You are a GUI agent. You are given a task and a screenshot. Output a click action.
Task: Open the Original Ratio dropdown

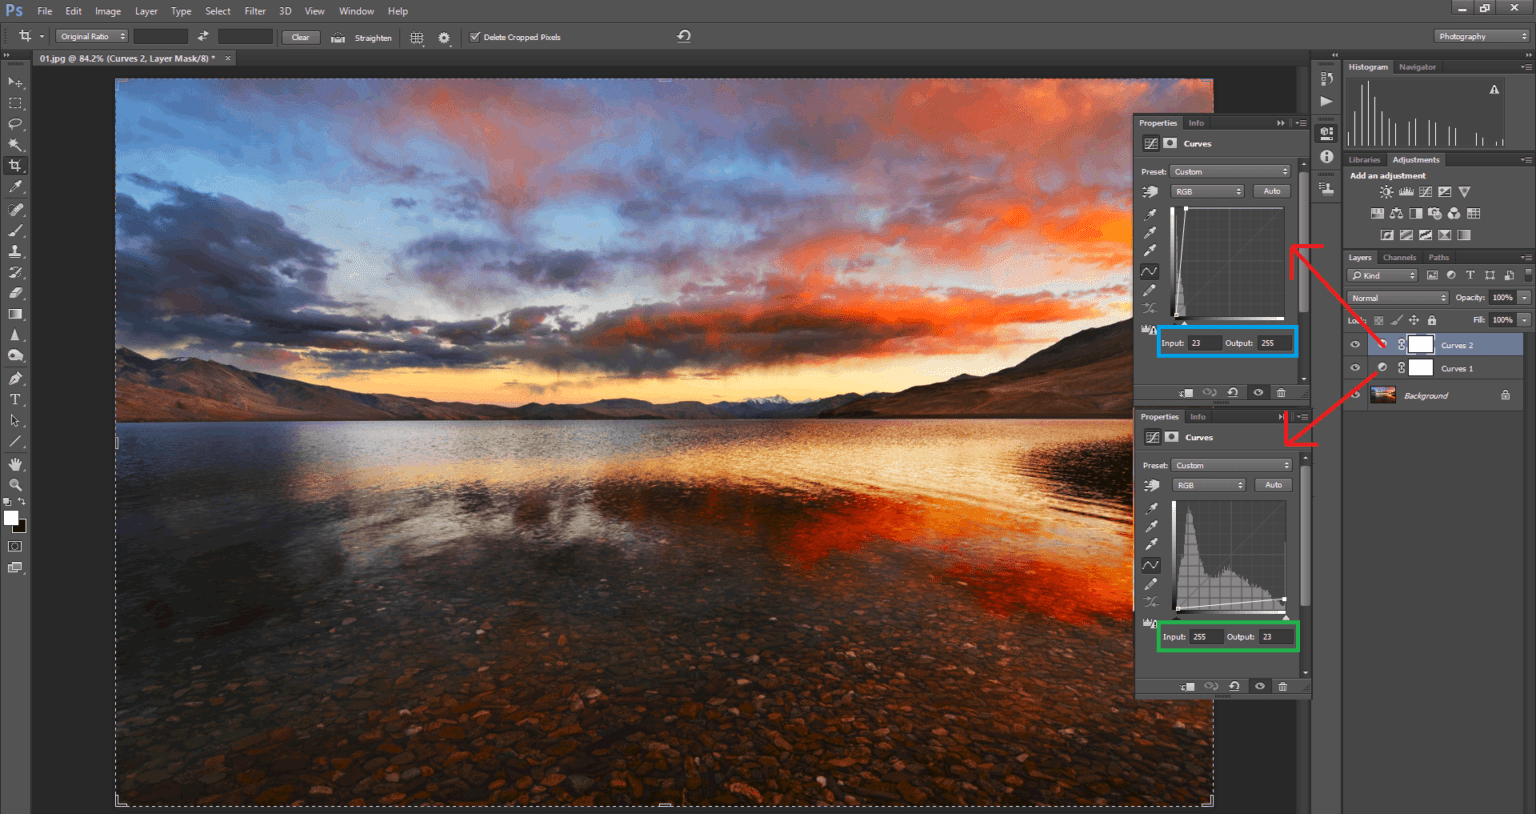pos(92,37)
